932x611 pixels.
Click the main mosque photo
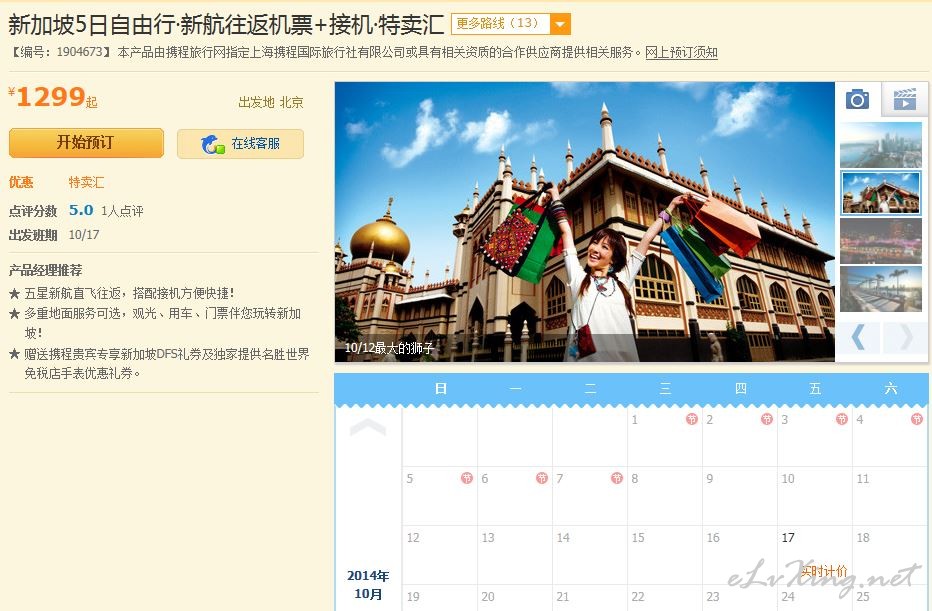pos(585,222)
